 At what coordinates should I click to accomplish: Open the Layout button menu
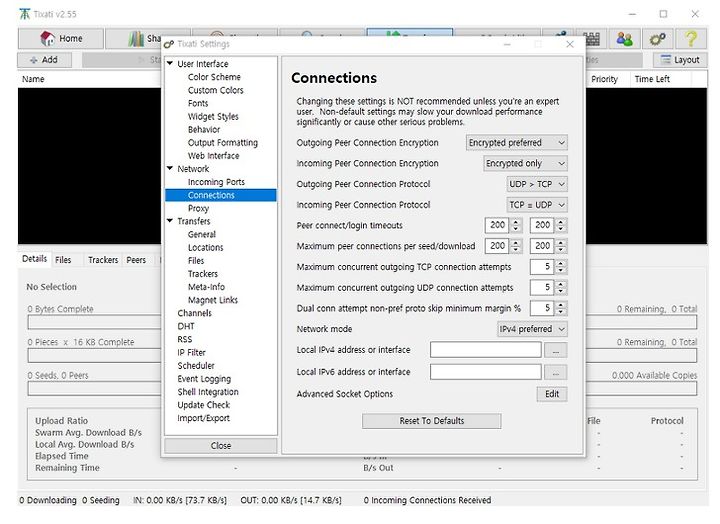pos(680,60)
